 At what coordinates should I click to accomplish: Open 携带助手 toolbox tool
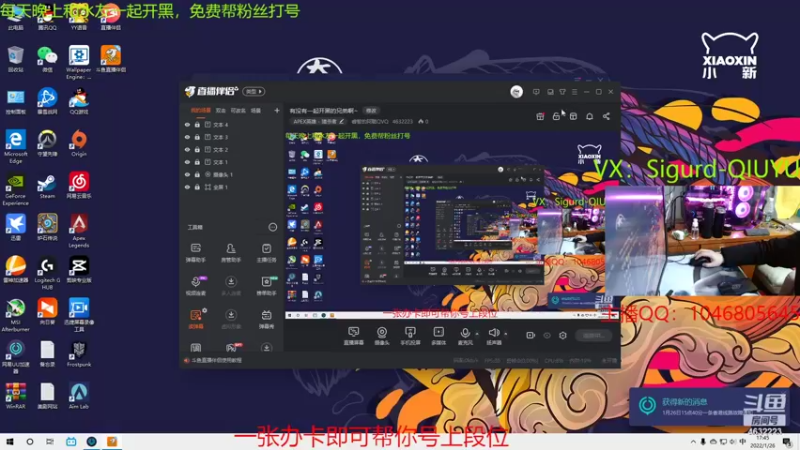pos(266,286)
